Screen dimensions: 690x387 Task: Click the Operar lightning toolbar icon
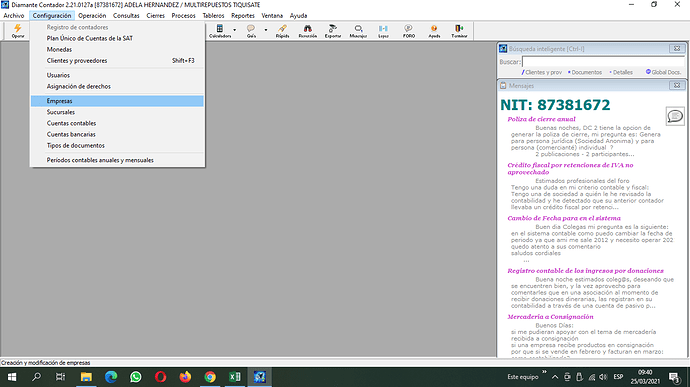click(18, 31)
